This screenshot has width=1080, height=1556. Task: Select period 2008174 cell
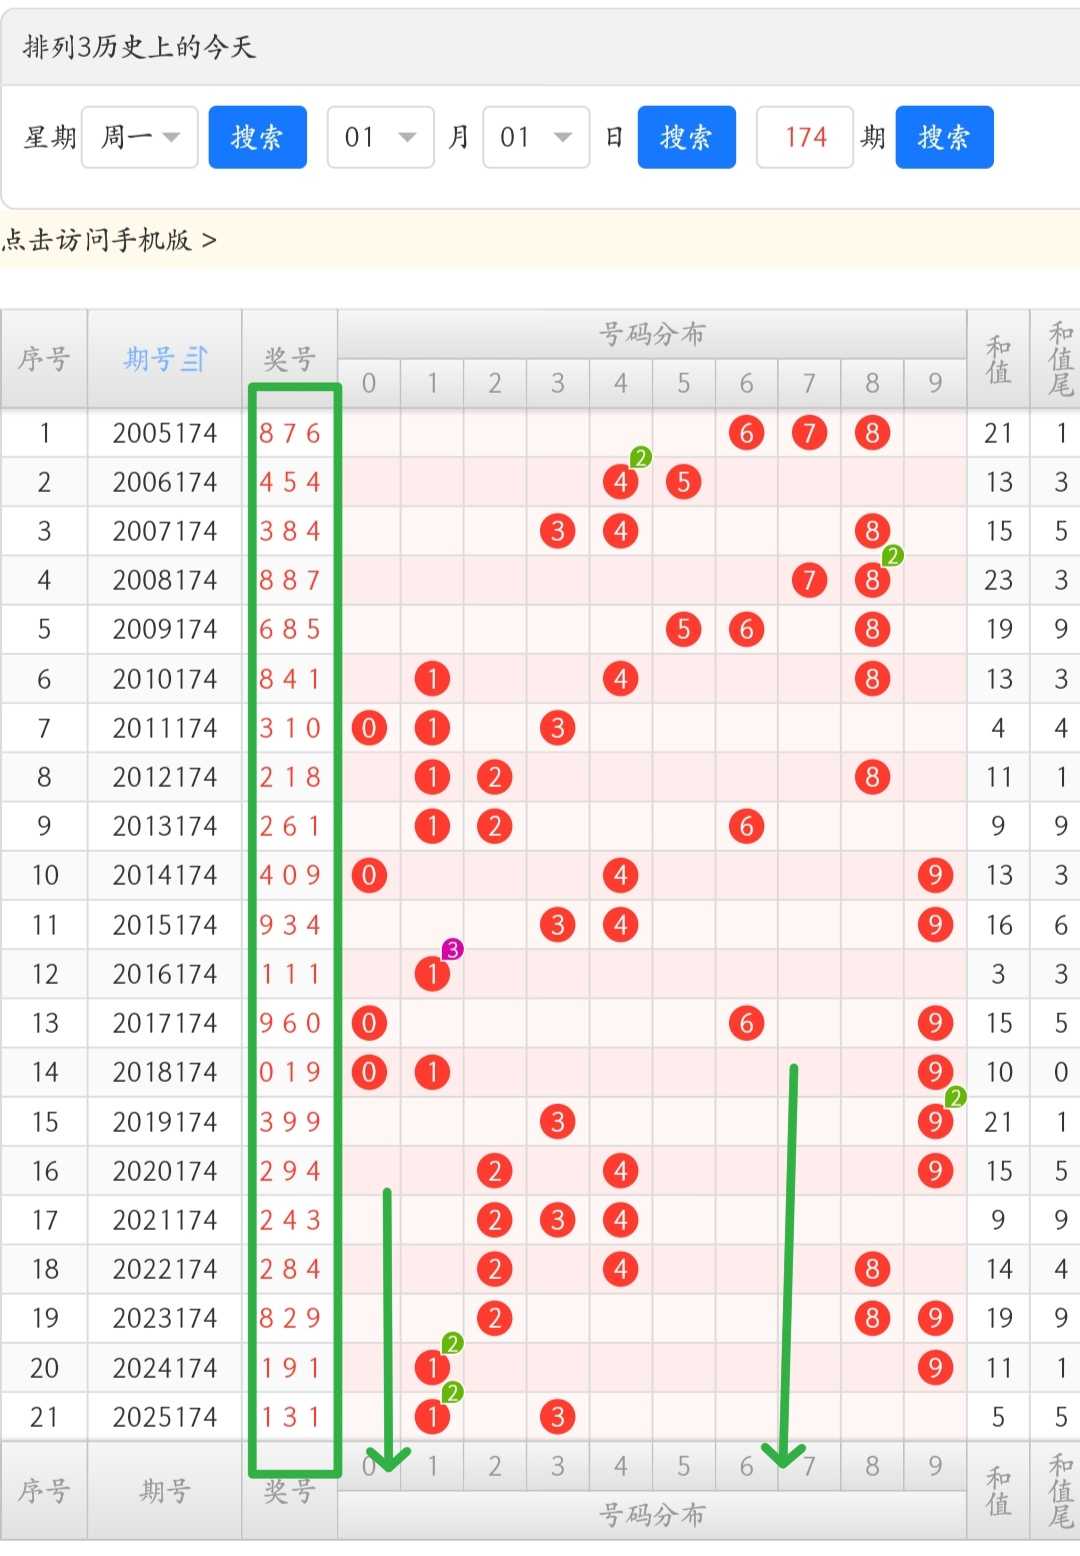[165, 580]
